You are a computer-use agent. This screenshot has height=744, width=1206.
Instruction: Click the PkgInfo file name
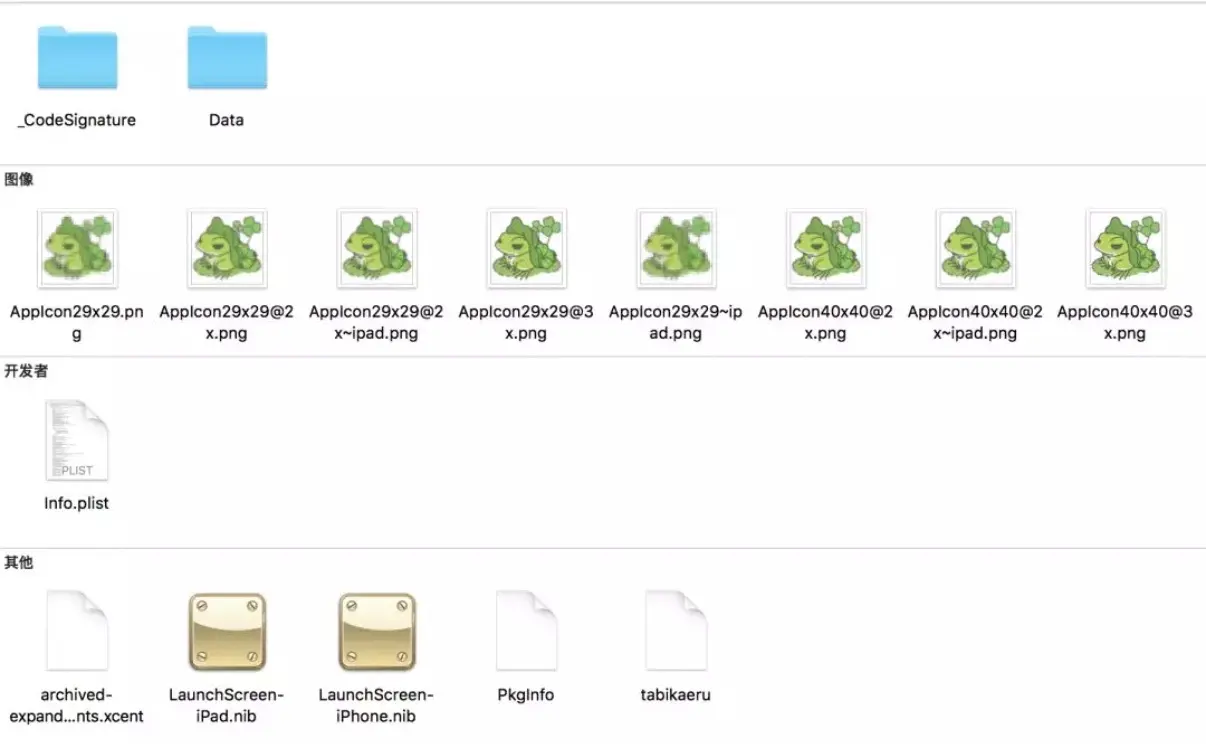(526, 694)
